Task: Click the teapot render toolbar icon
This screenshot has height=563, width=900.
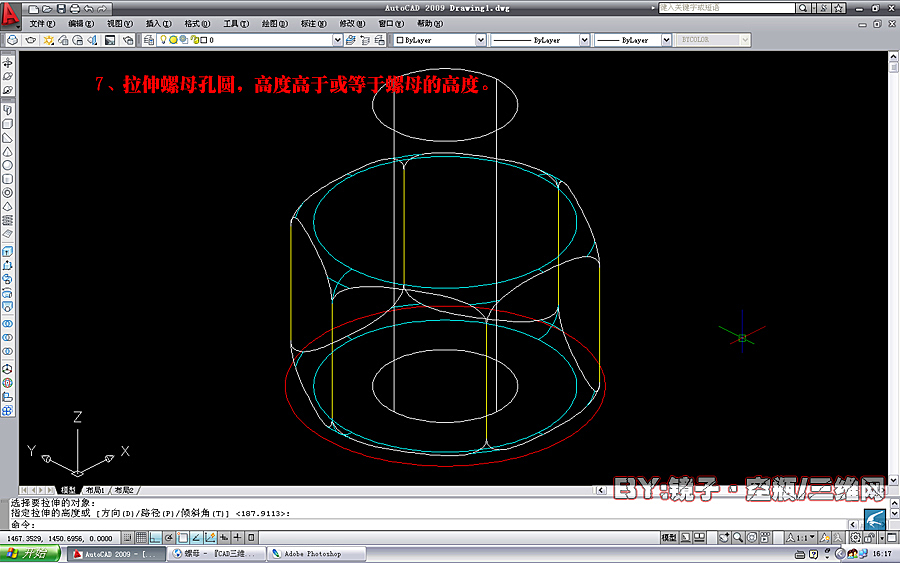Action: tap(30, 40)
